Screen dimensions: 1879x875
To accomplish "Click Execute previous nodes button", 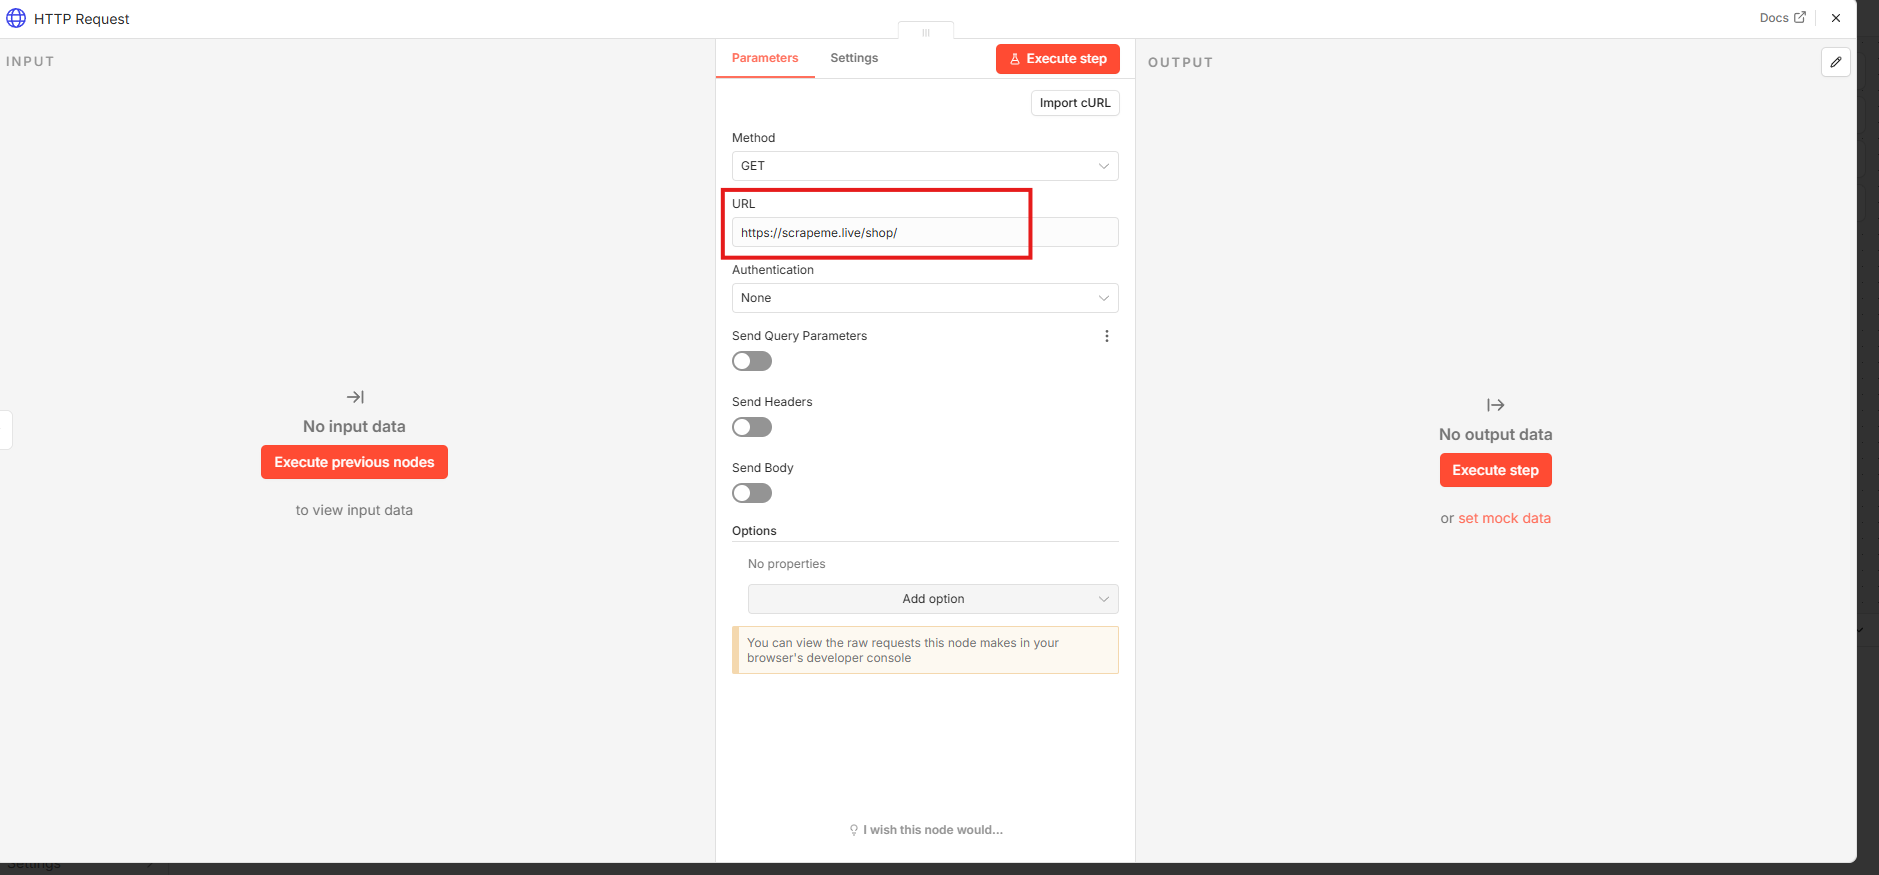I will coord(354,462).
